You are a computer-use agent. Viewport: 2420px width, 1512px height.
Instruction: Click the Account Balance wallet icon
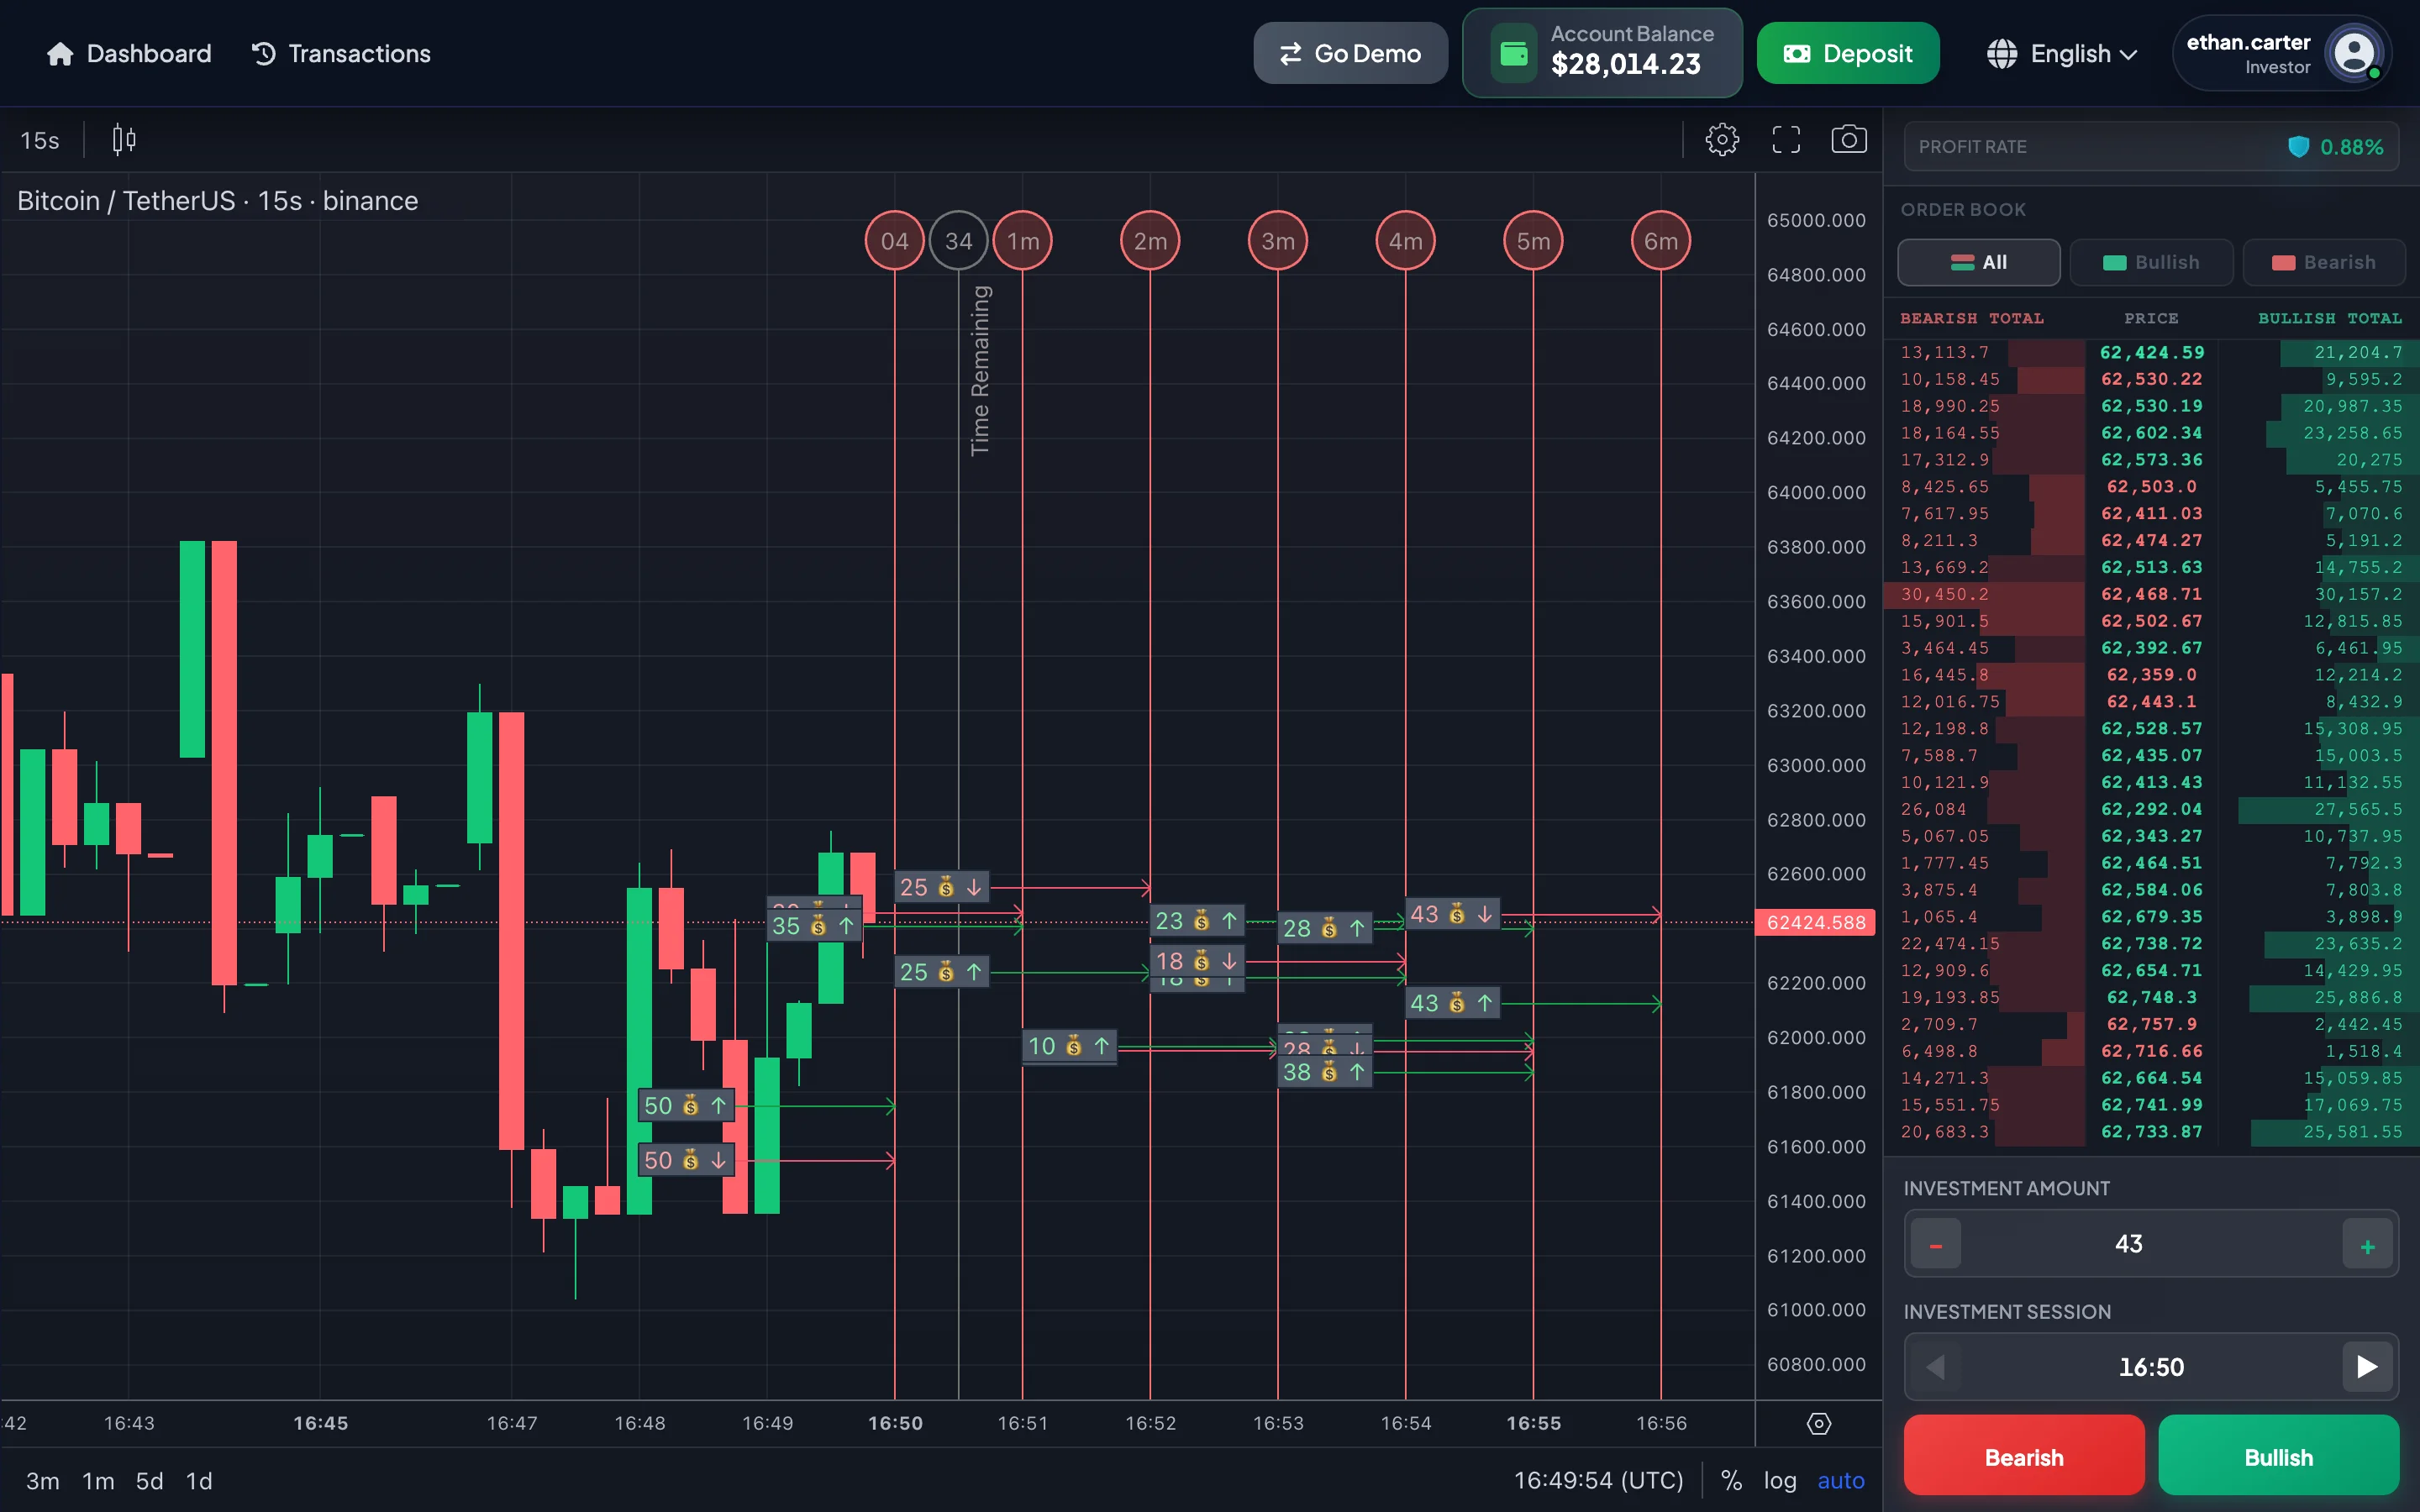coord(1514,54)
